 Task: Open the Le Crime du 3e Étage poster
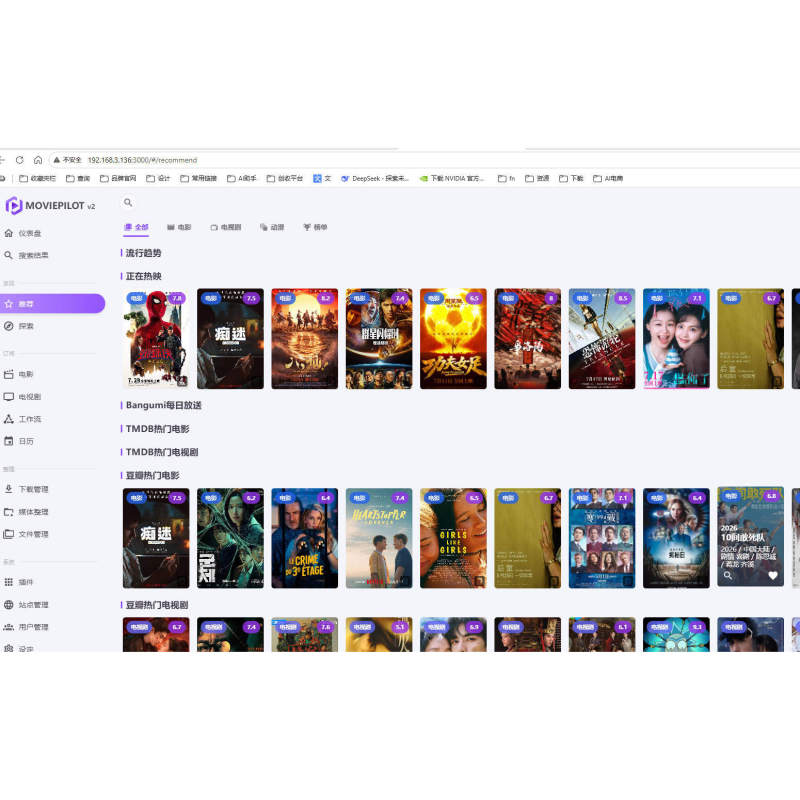[305, 538]
